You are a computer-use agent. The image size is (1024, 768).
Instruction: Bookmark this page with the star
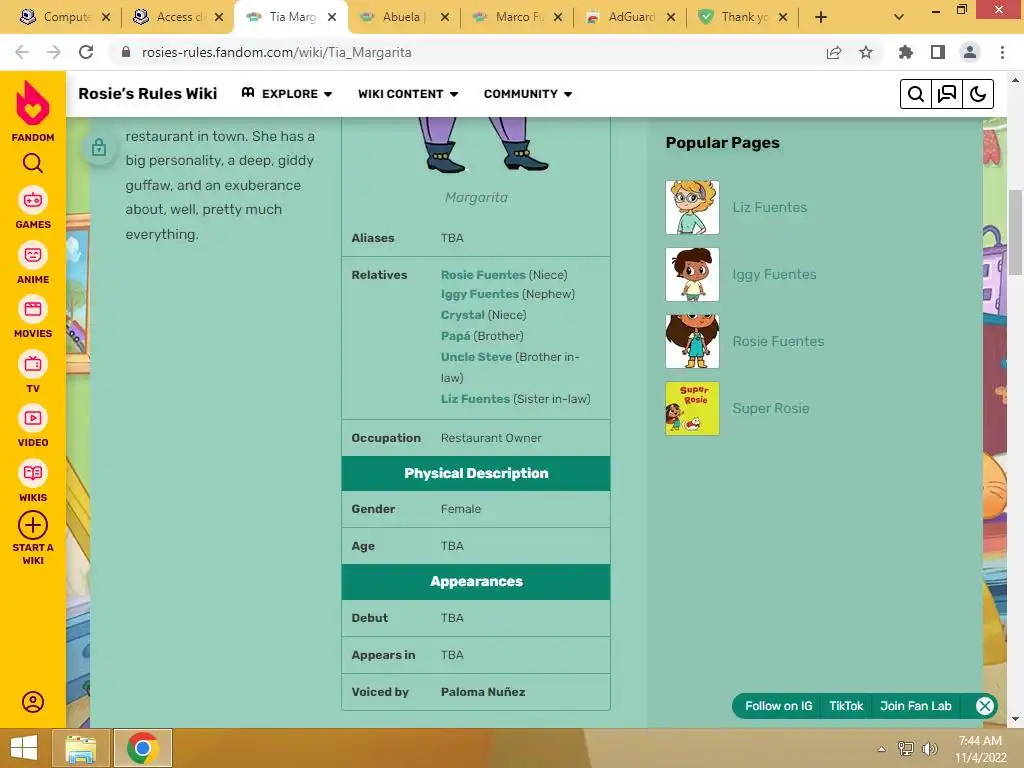click(866, 52)
